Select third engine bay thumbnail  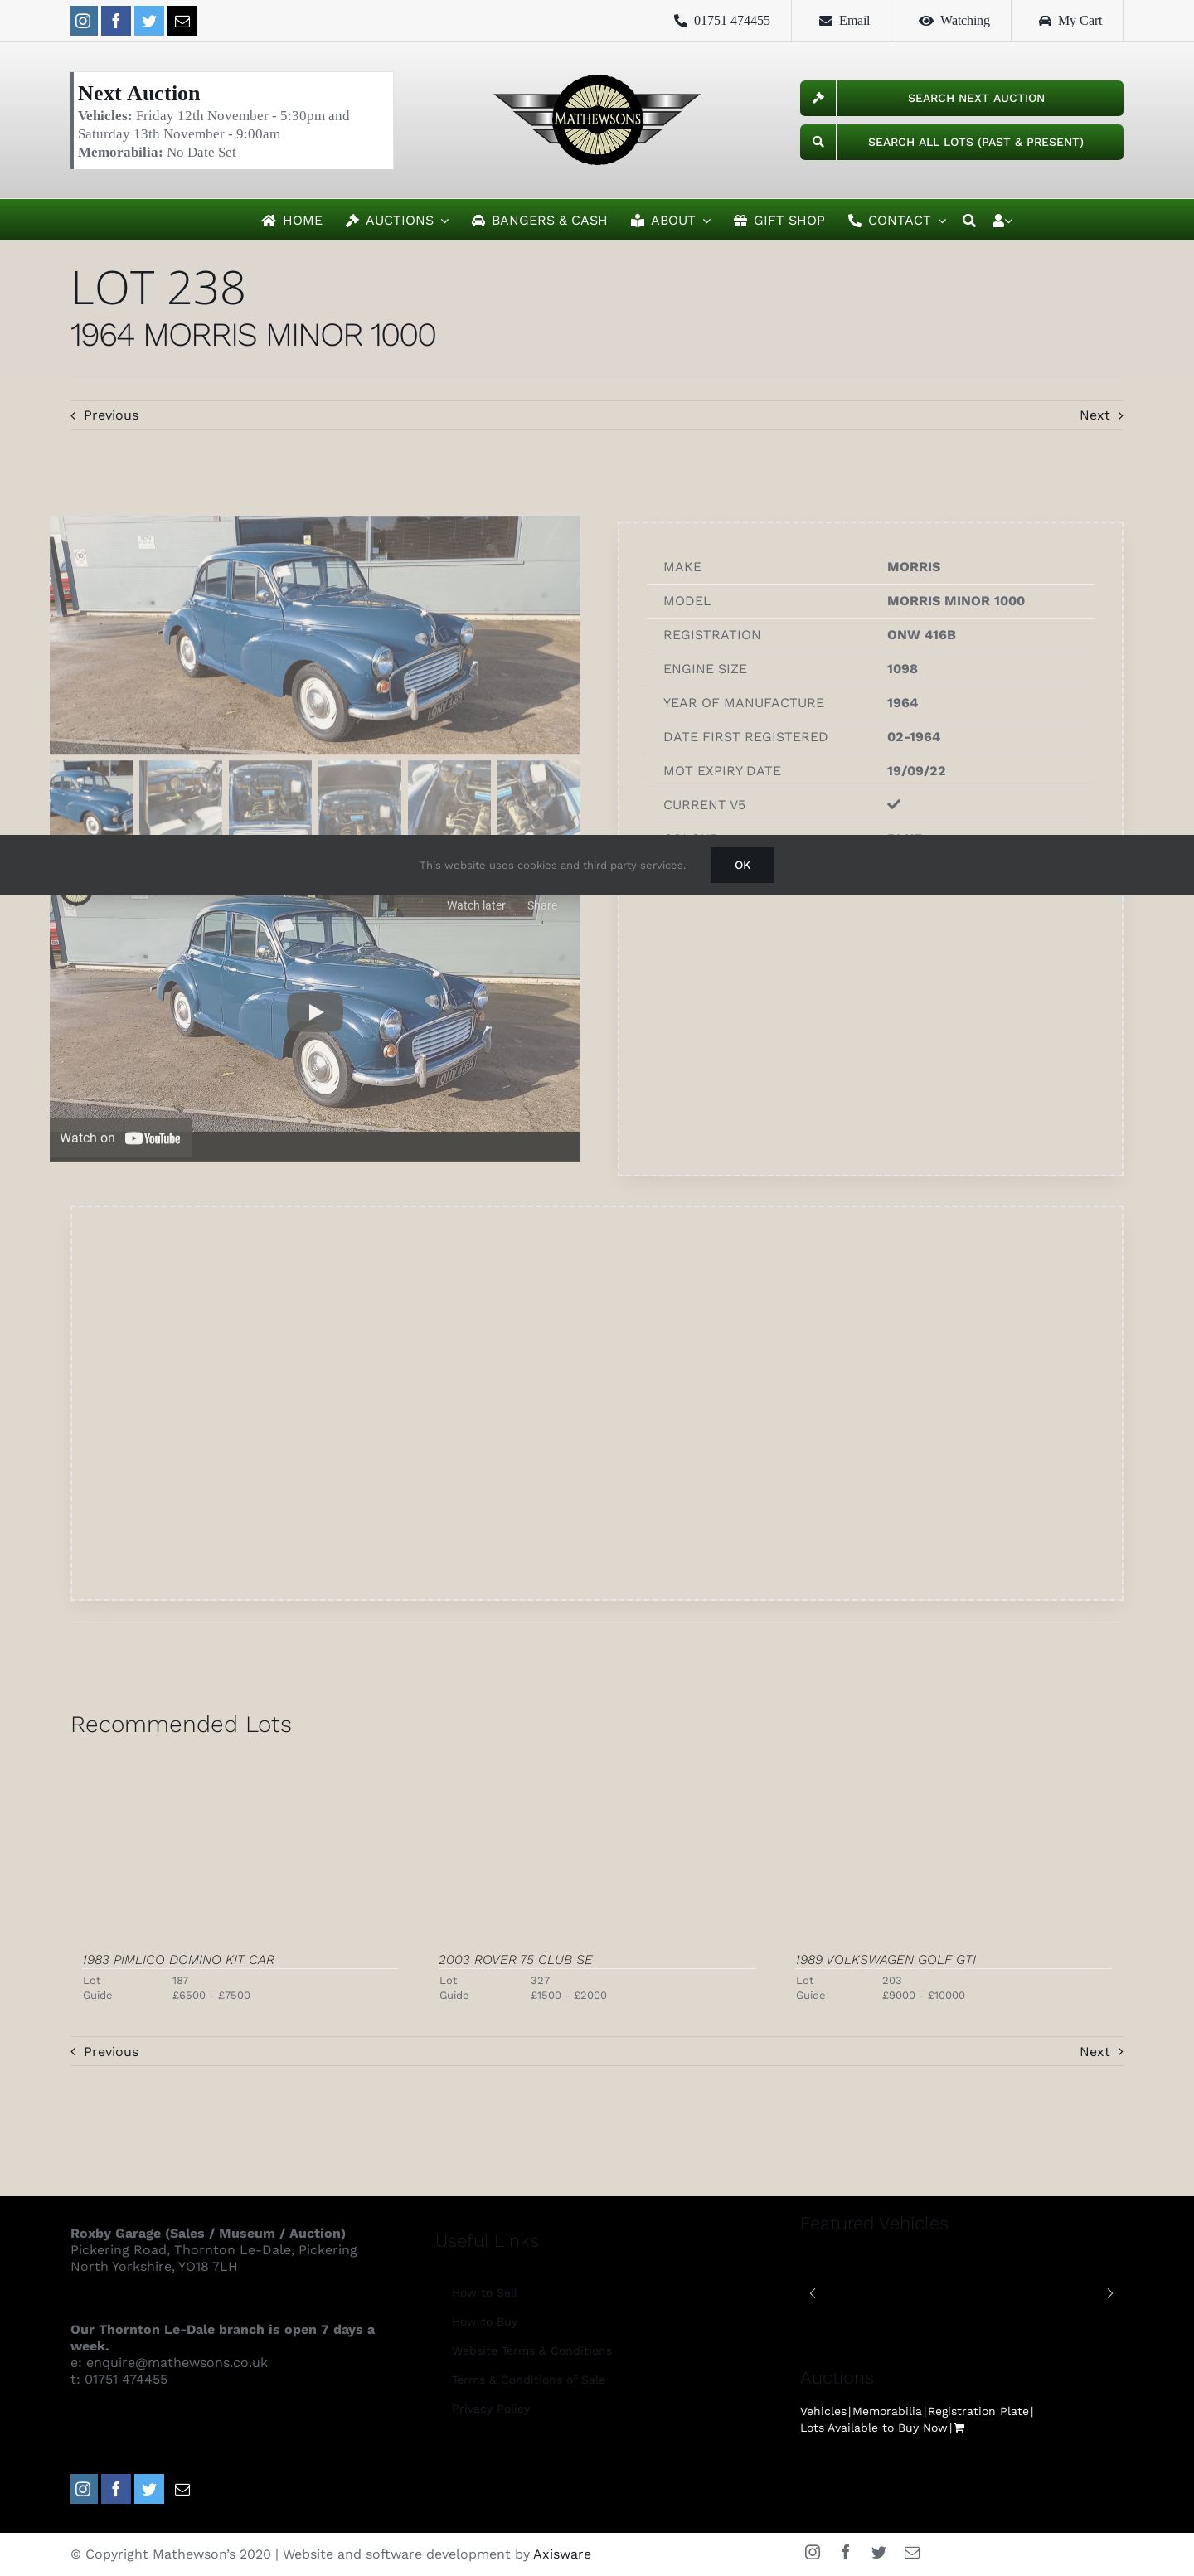click(x=270, y=798)
